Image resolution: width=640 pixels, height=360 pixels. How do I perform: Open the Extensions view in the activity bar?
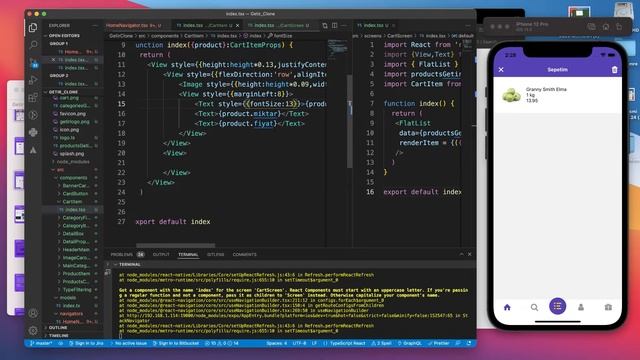(x=33, y=98)
